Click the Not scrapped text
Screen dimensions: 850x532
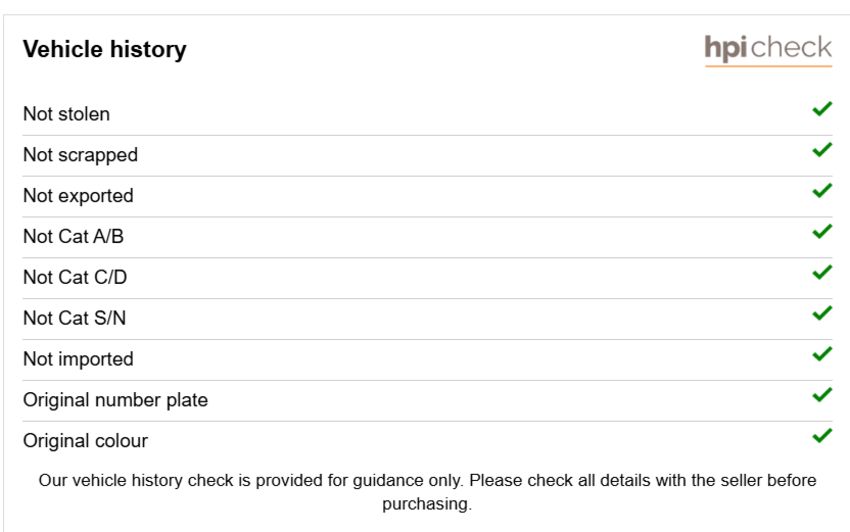[x=81, y=155]
